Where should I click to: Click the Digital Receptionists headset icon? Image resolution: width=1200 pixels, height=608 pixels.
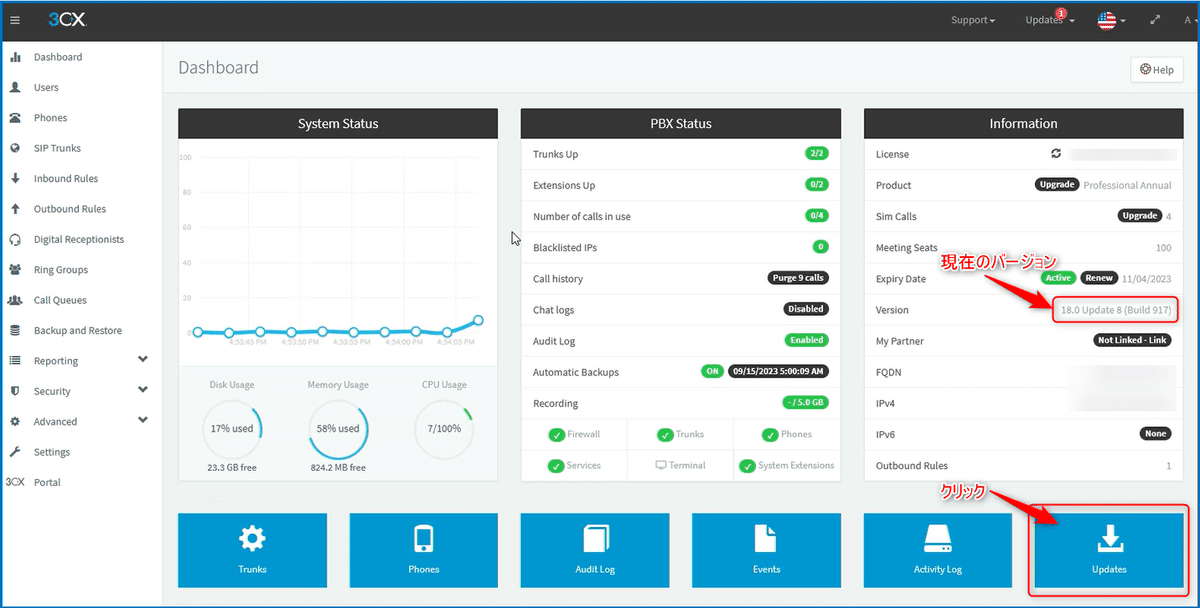click(x=15, y=239)
